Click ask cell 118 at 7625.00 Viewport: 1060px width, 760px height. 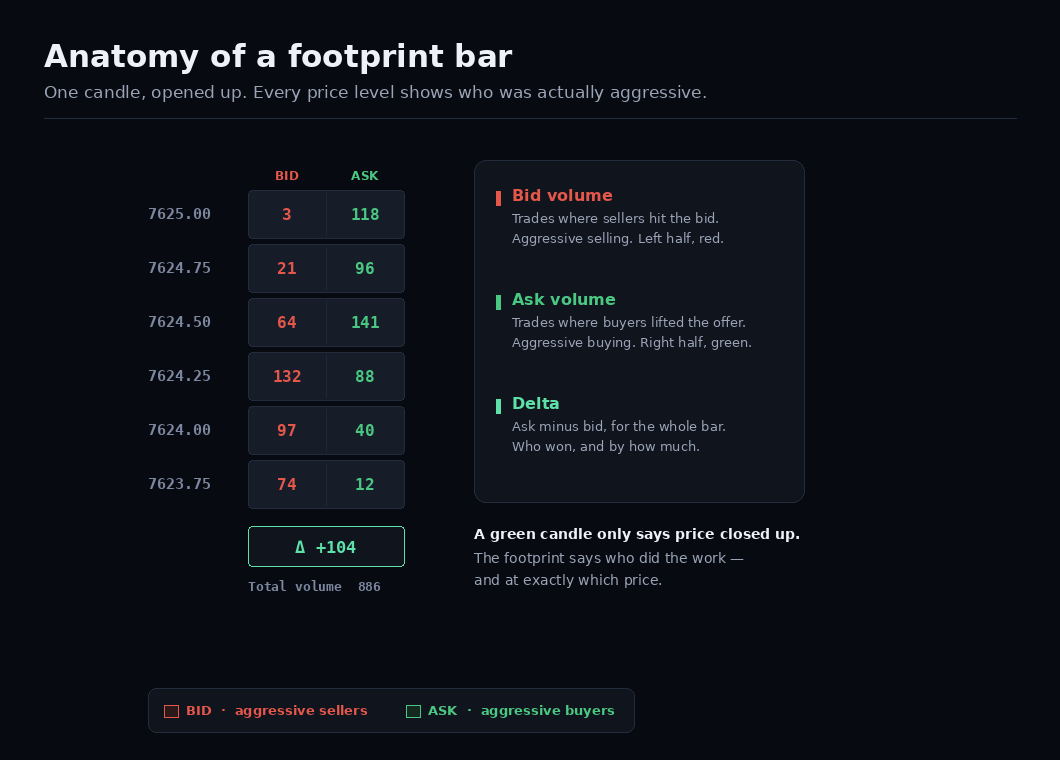(366, 214)
